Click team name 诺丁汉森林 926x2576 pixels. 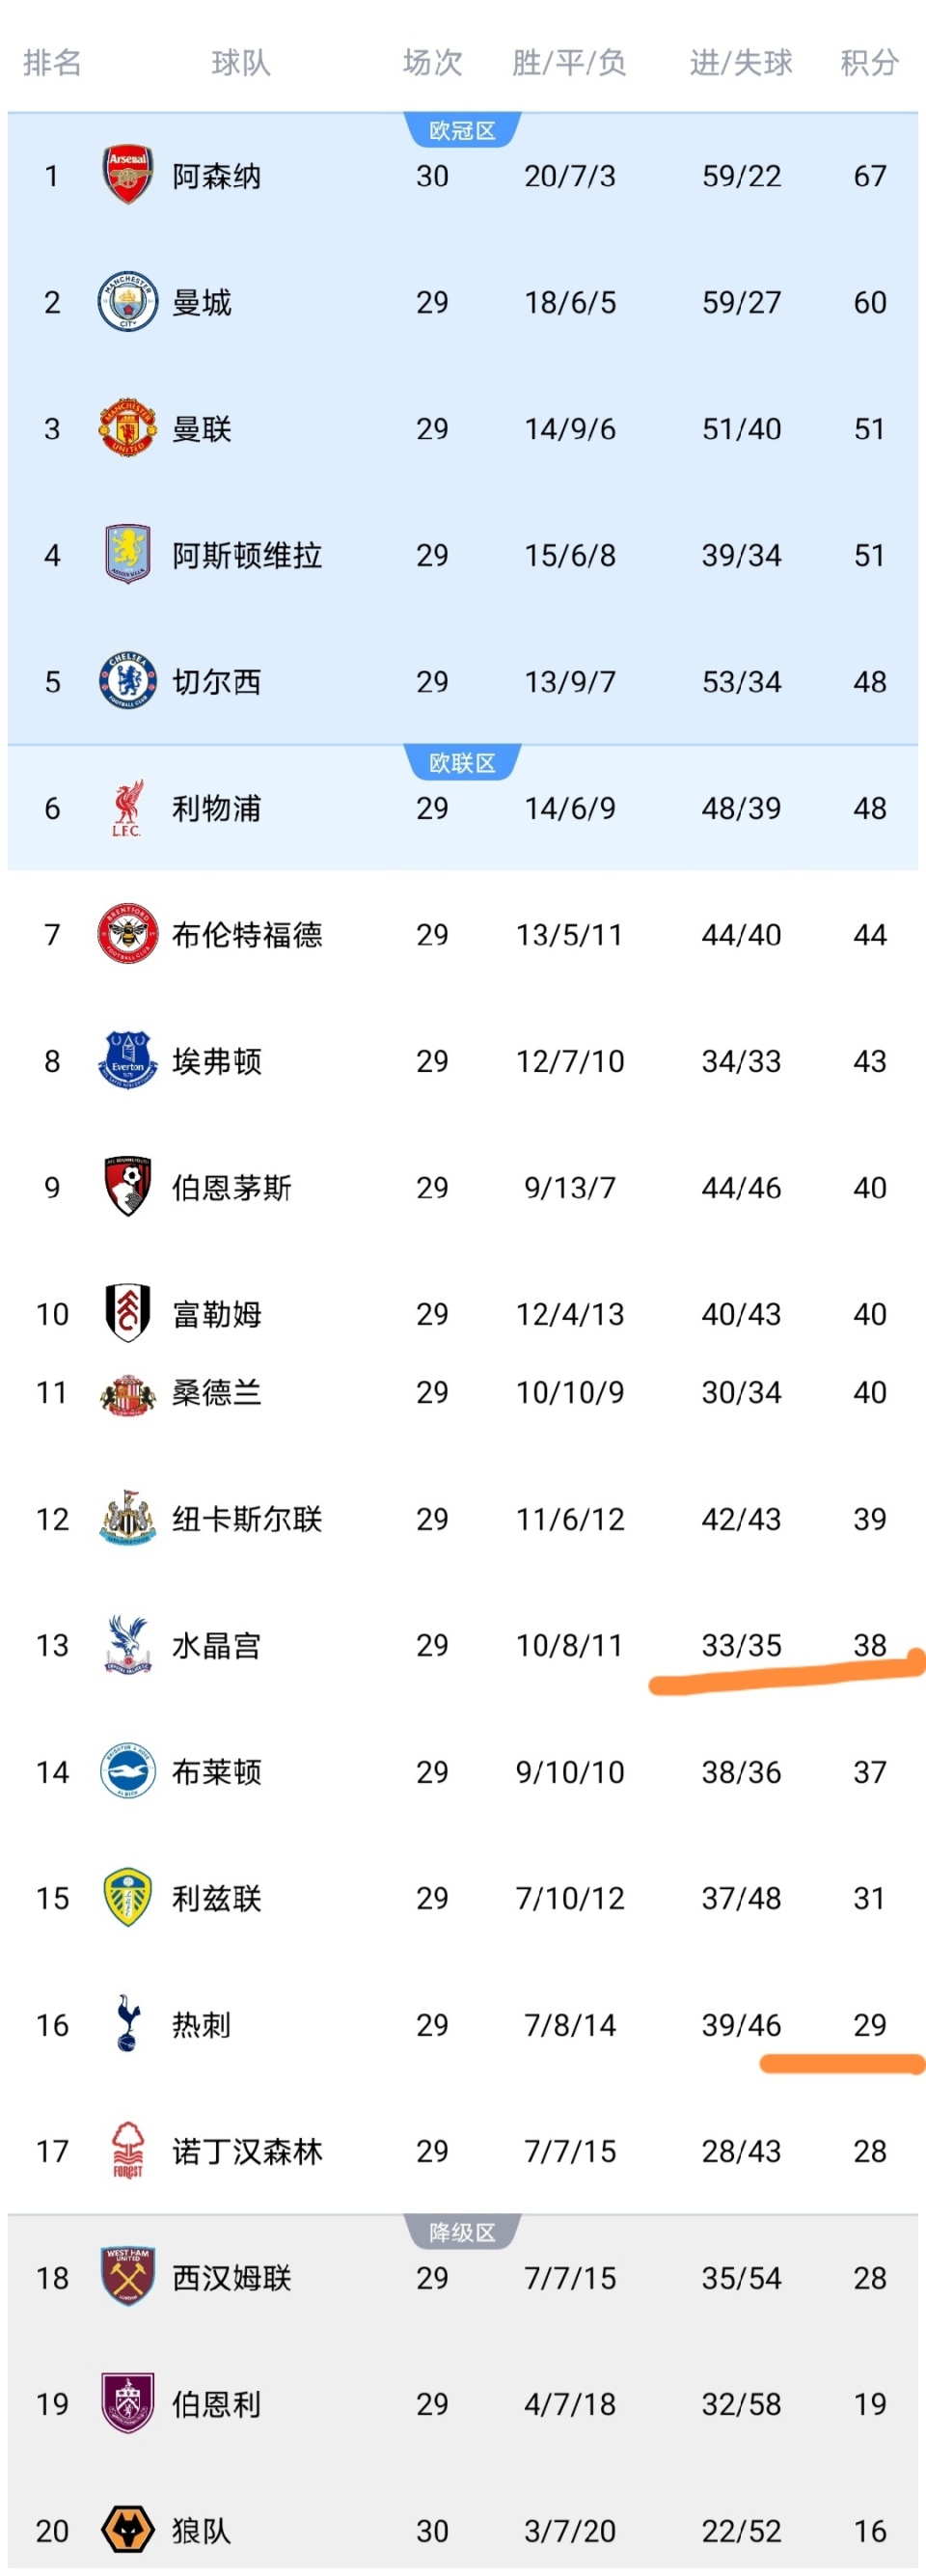(x=247, y=2151)
